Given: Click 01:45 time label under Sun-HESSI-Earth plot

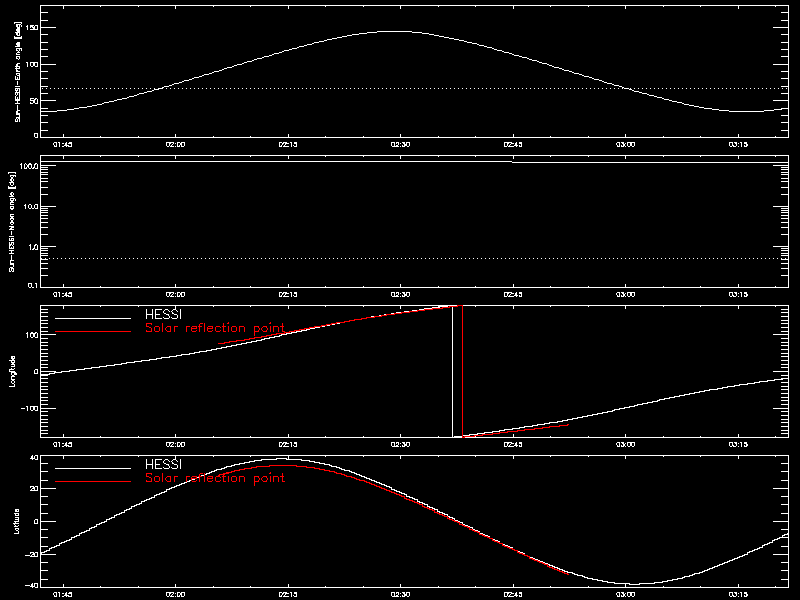Looking at the screenshot, I should (x=63, y=144).
